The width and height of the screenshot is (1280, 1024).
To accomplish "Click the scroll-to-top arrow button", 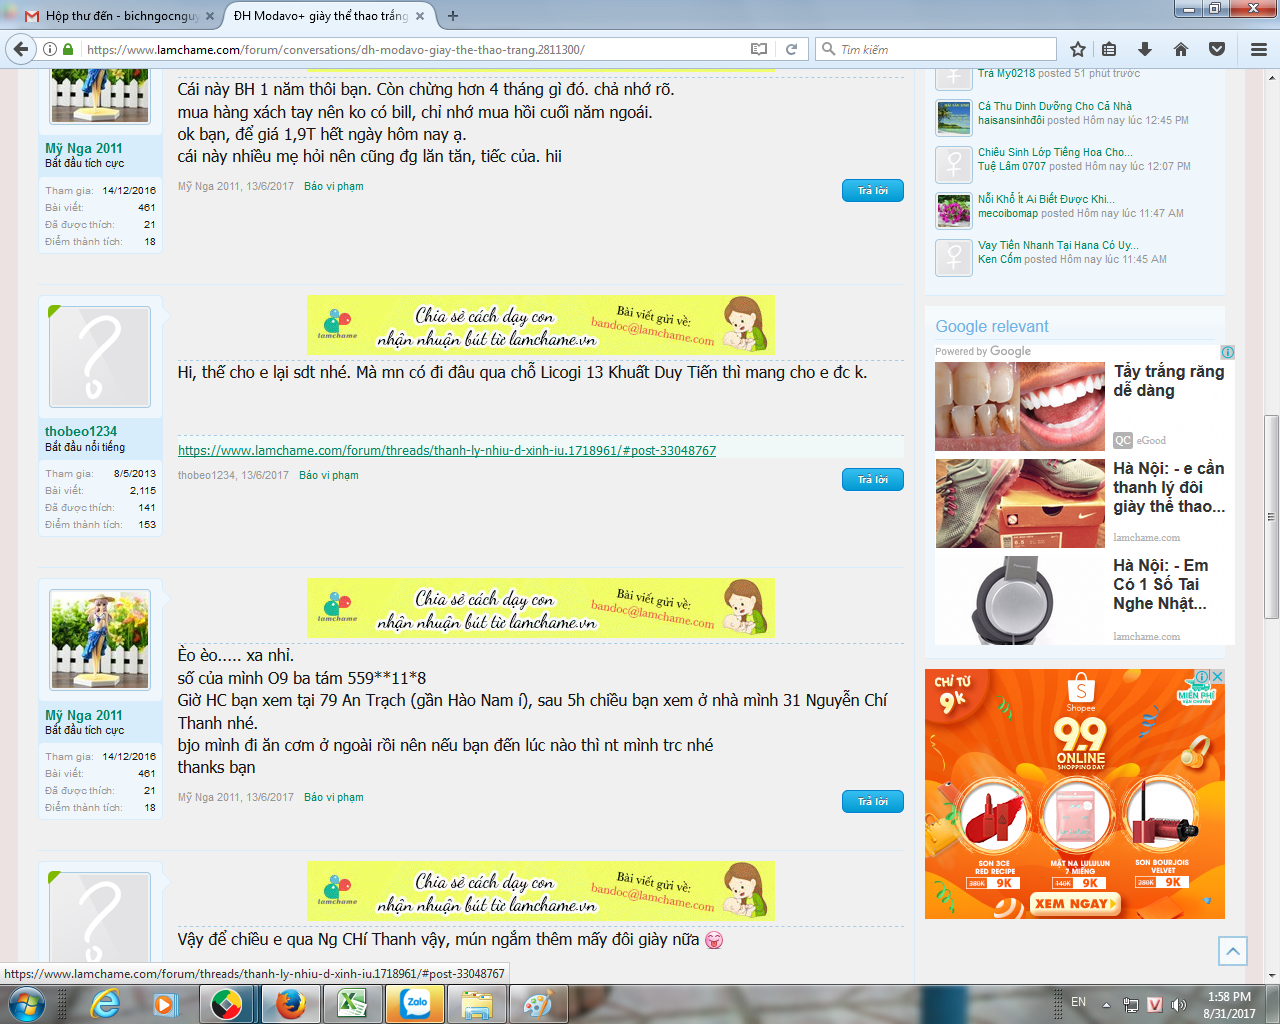I will tap(1233, 951).
